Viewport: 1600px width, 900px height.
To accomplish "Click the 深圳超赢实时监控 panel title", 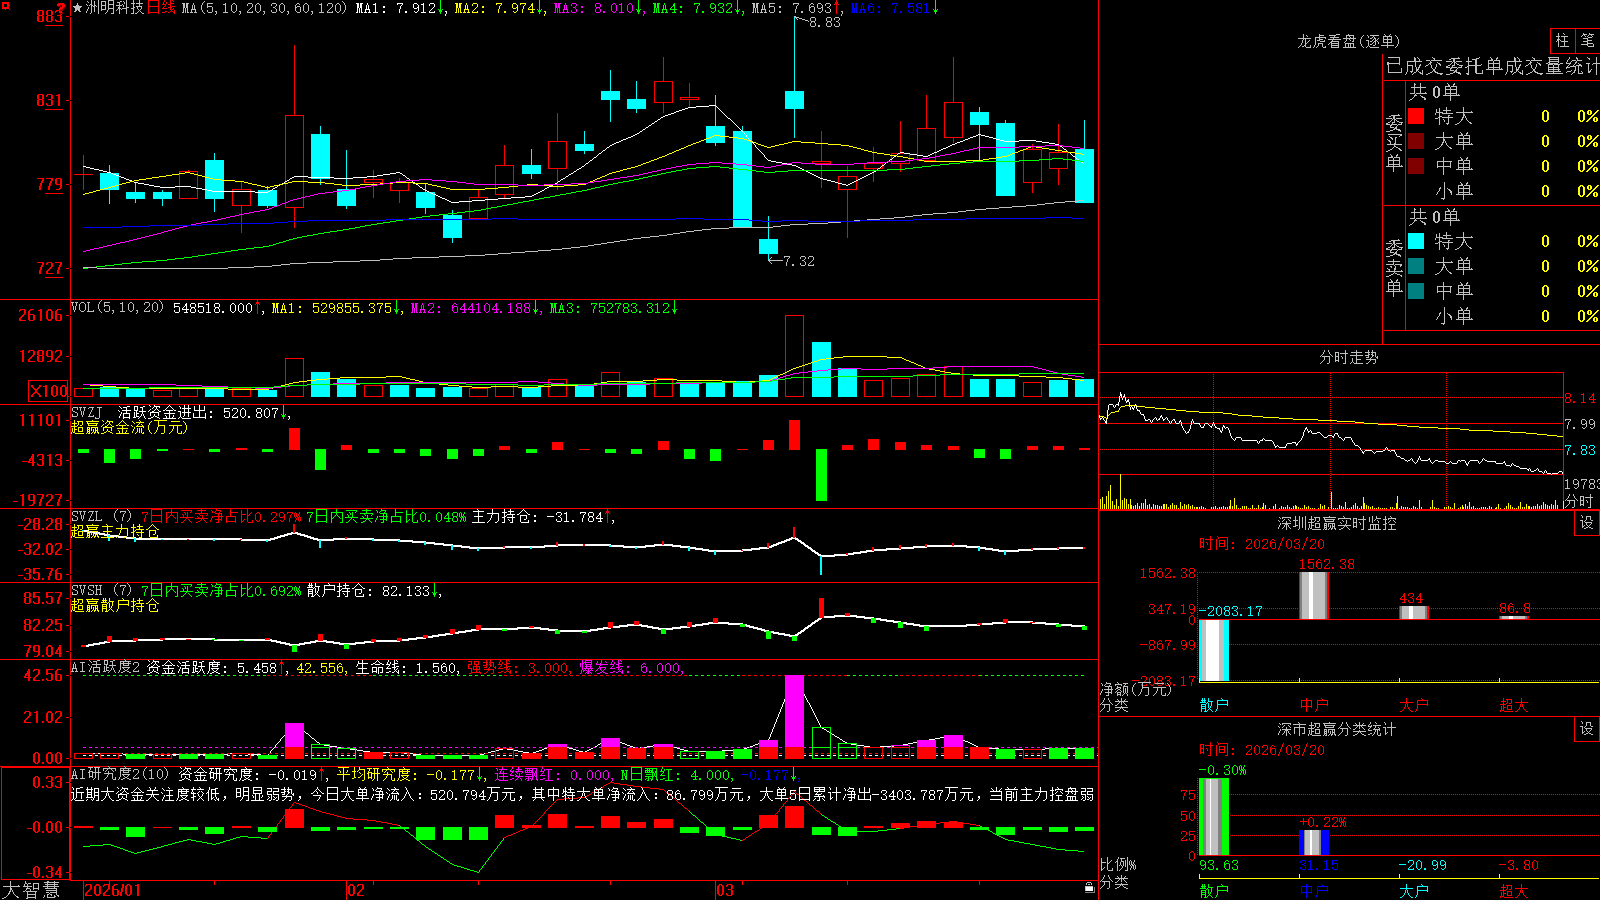I will pyautogui.click(x=1336, y=523).
